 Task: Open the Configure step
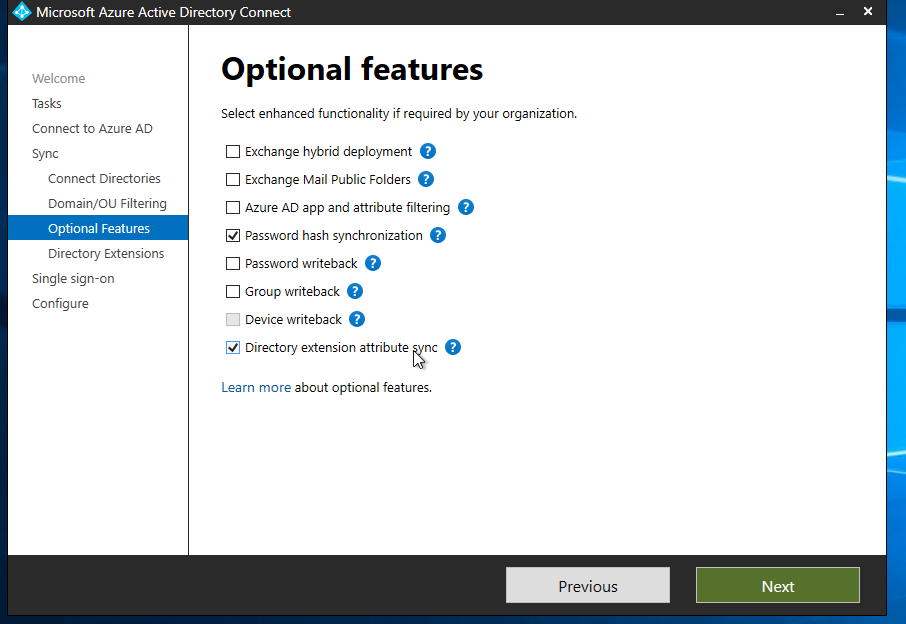[x=60, y=303]
